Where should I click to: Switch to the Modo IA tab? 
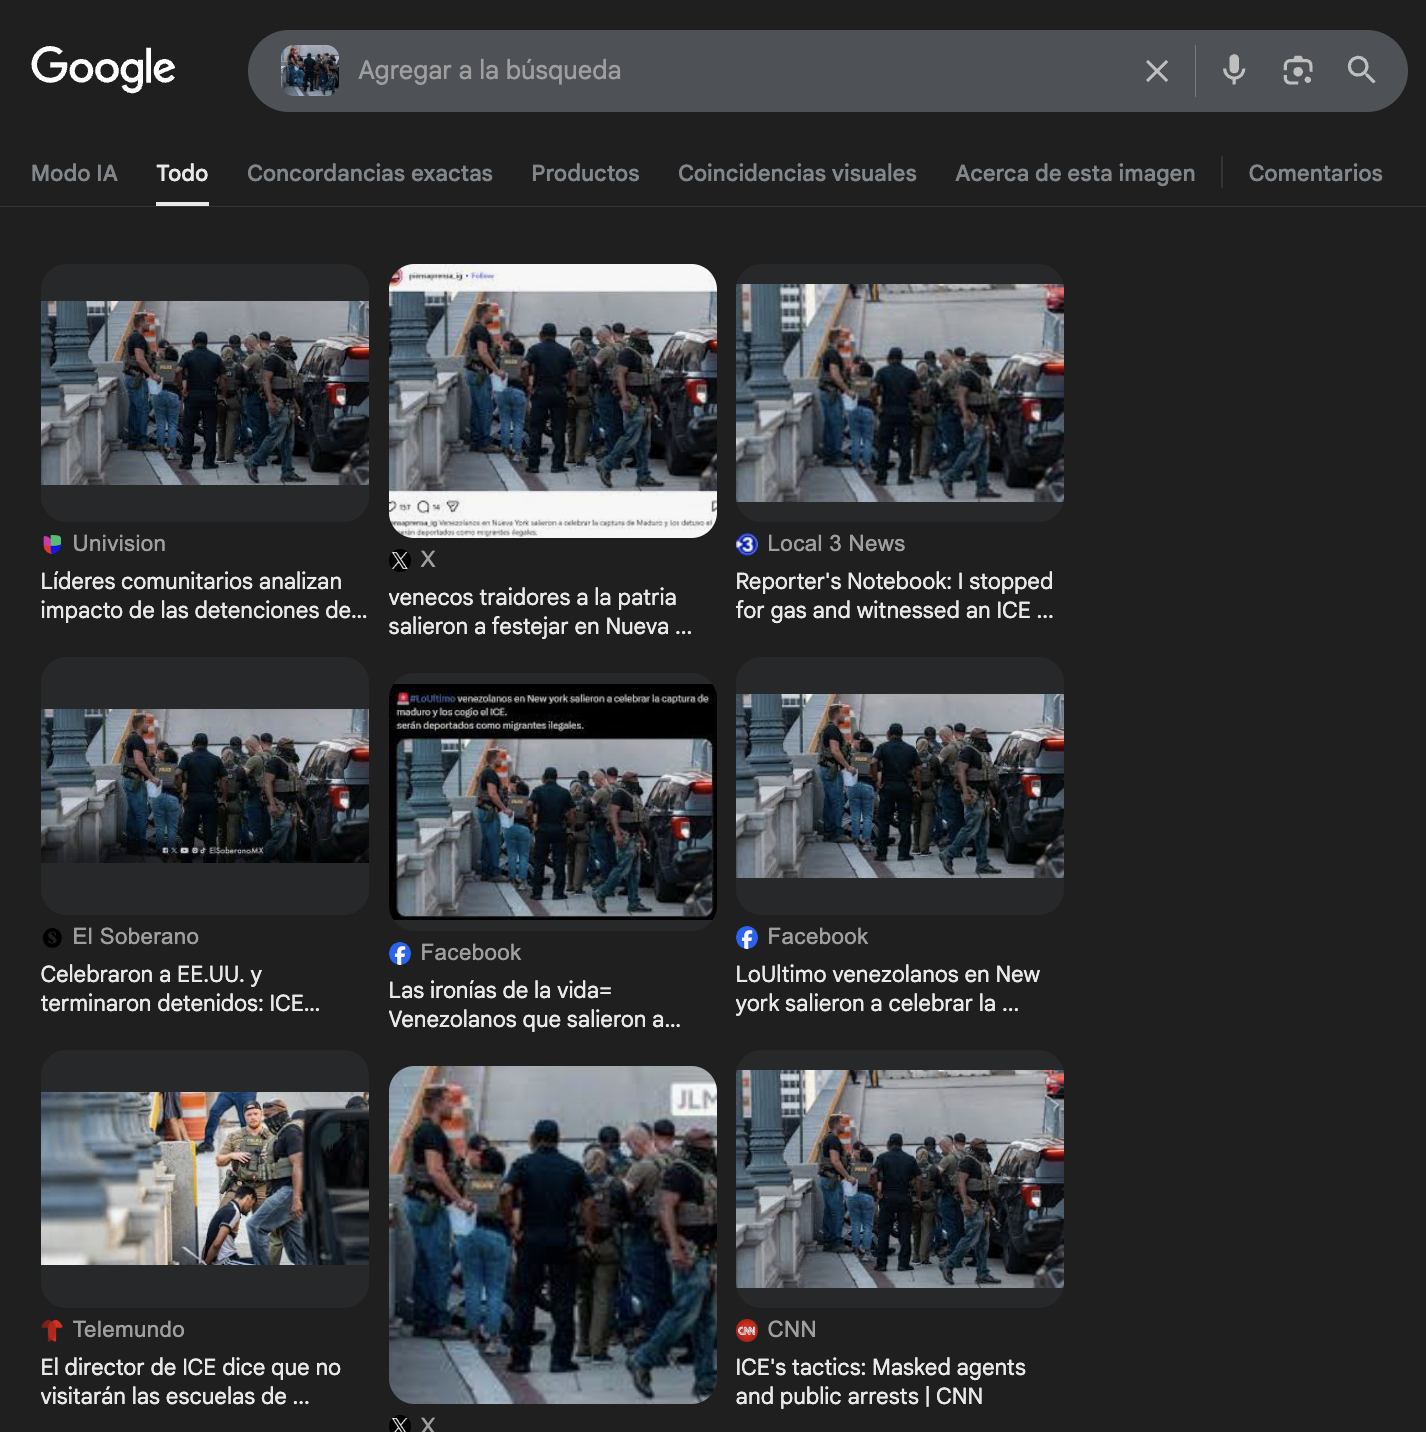[x=74, y=173]
